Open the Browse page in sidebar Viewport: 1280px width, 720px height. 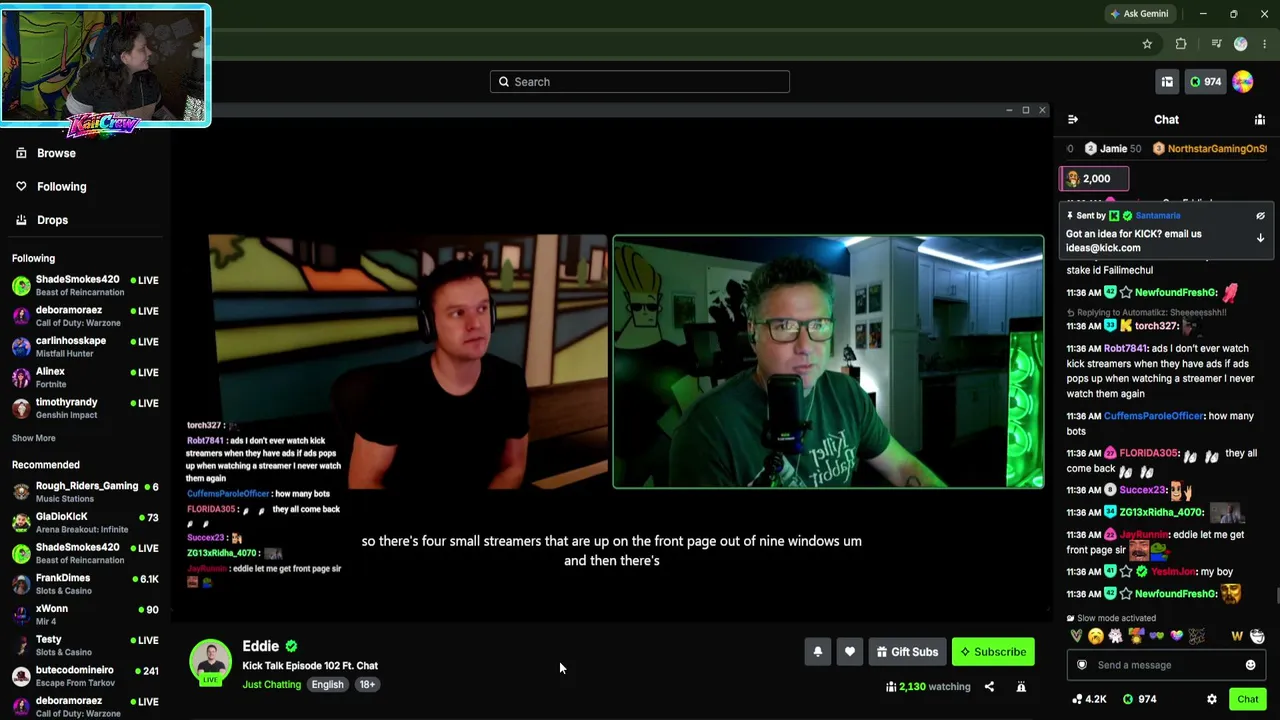coord(56,153)
